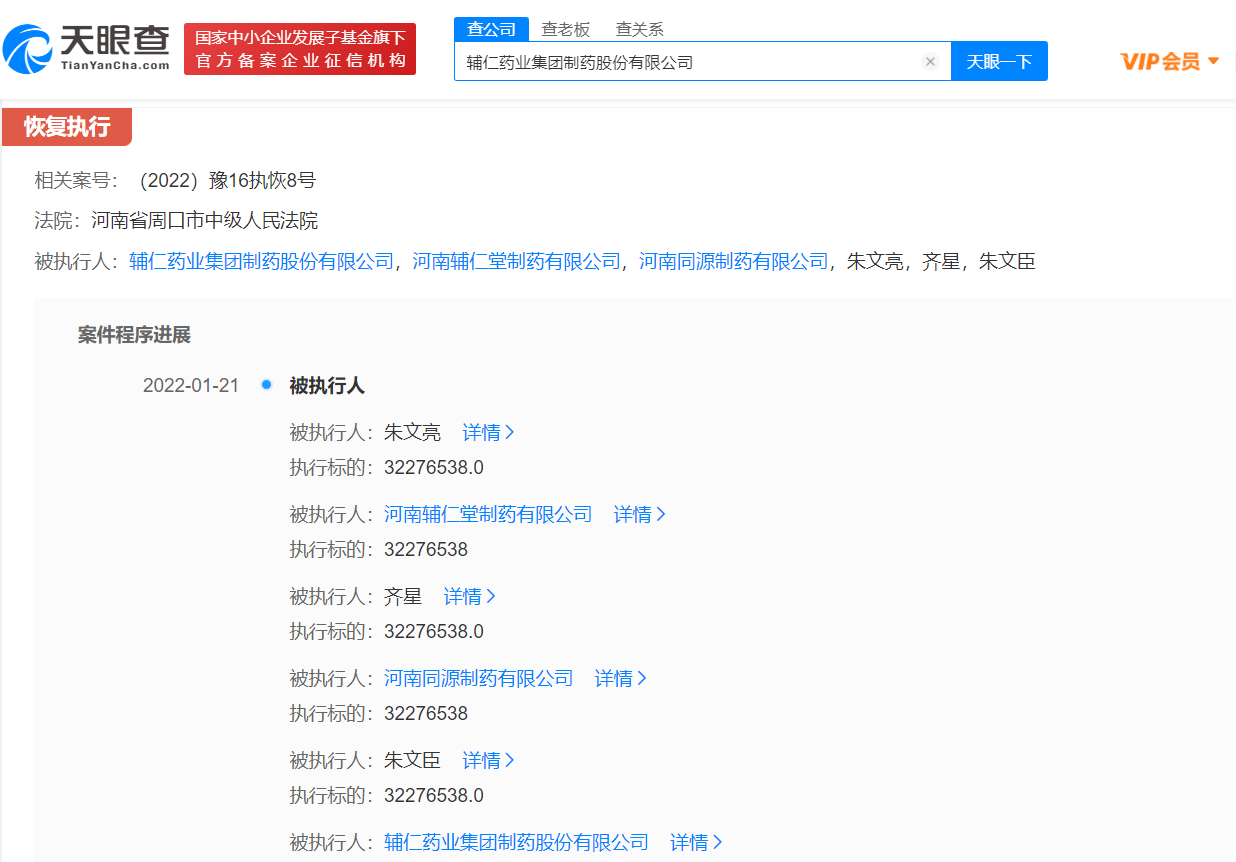Click 河南同源制药有限公司 link in progress list
1236x862 pixels.
tap(479, 679)
